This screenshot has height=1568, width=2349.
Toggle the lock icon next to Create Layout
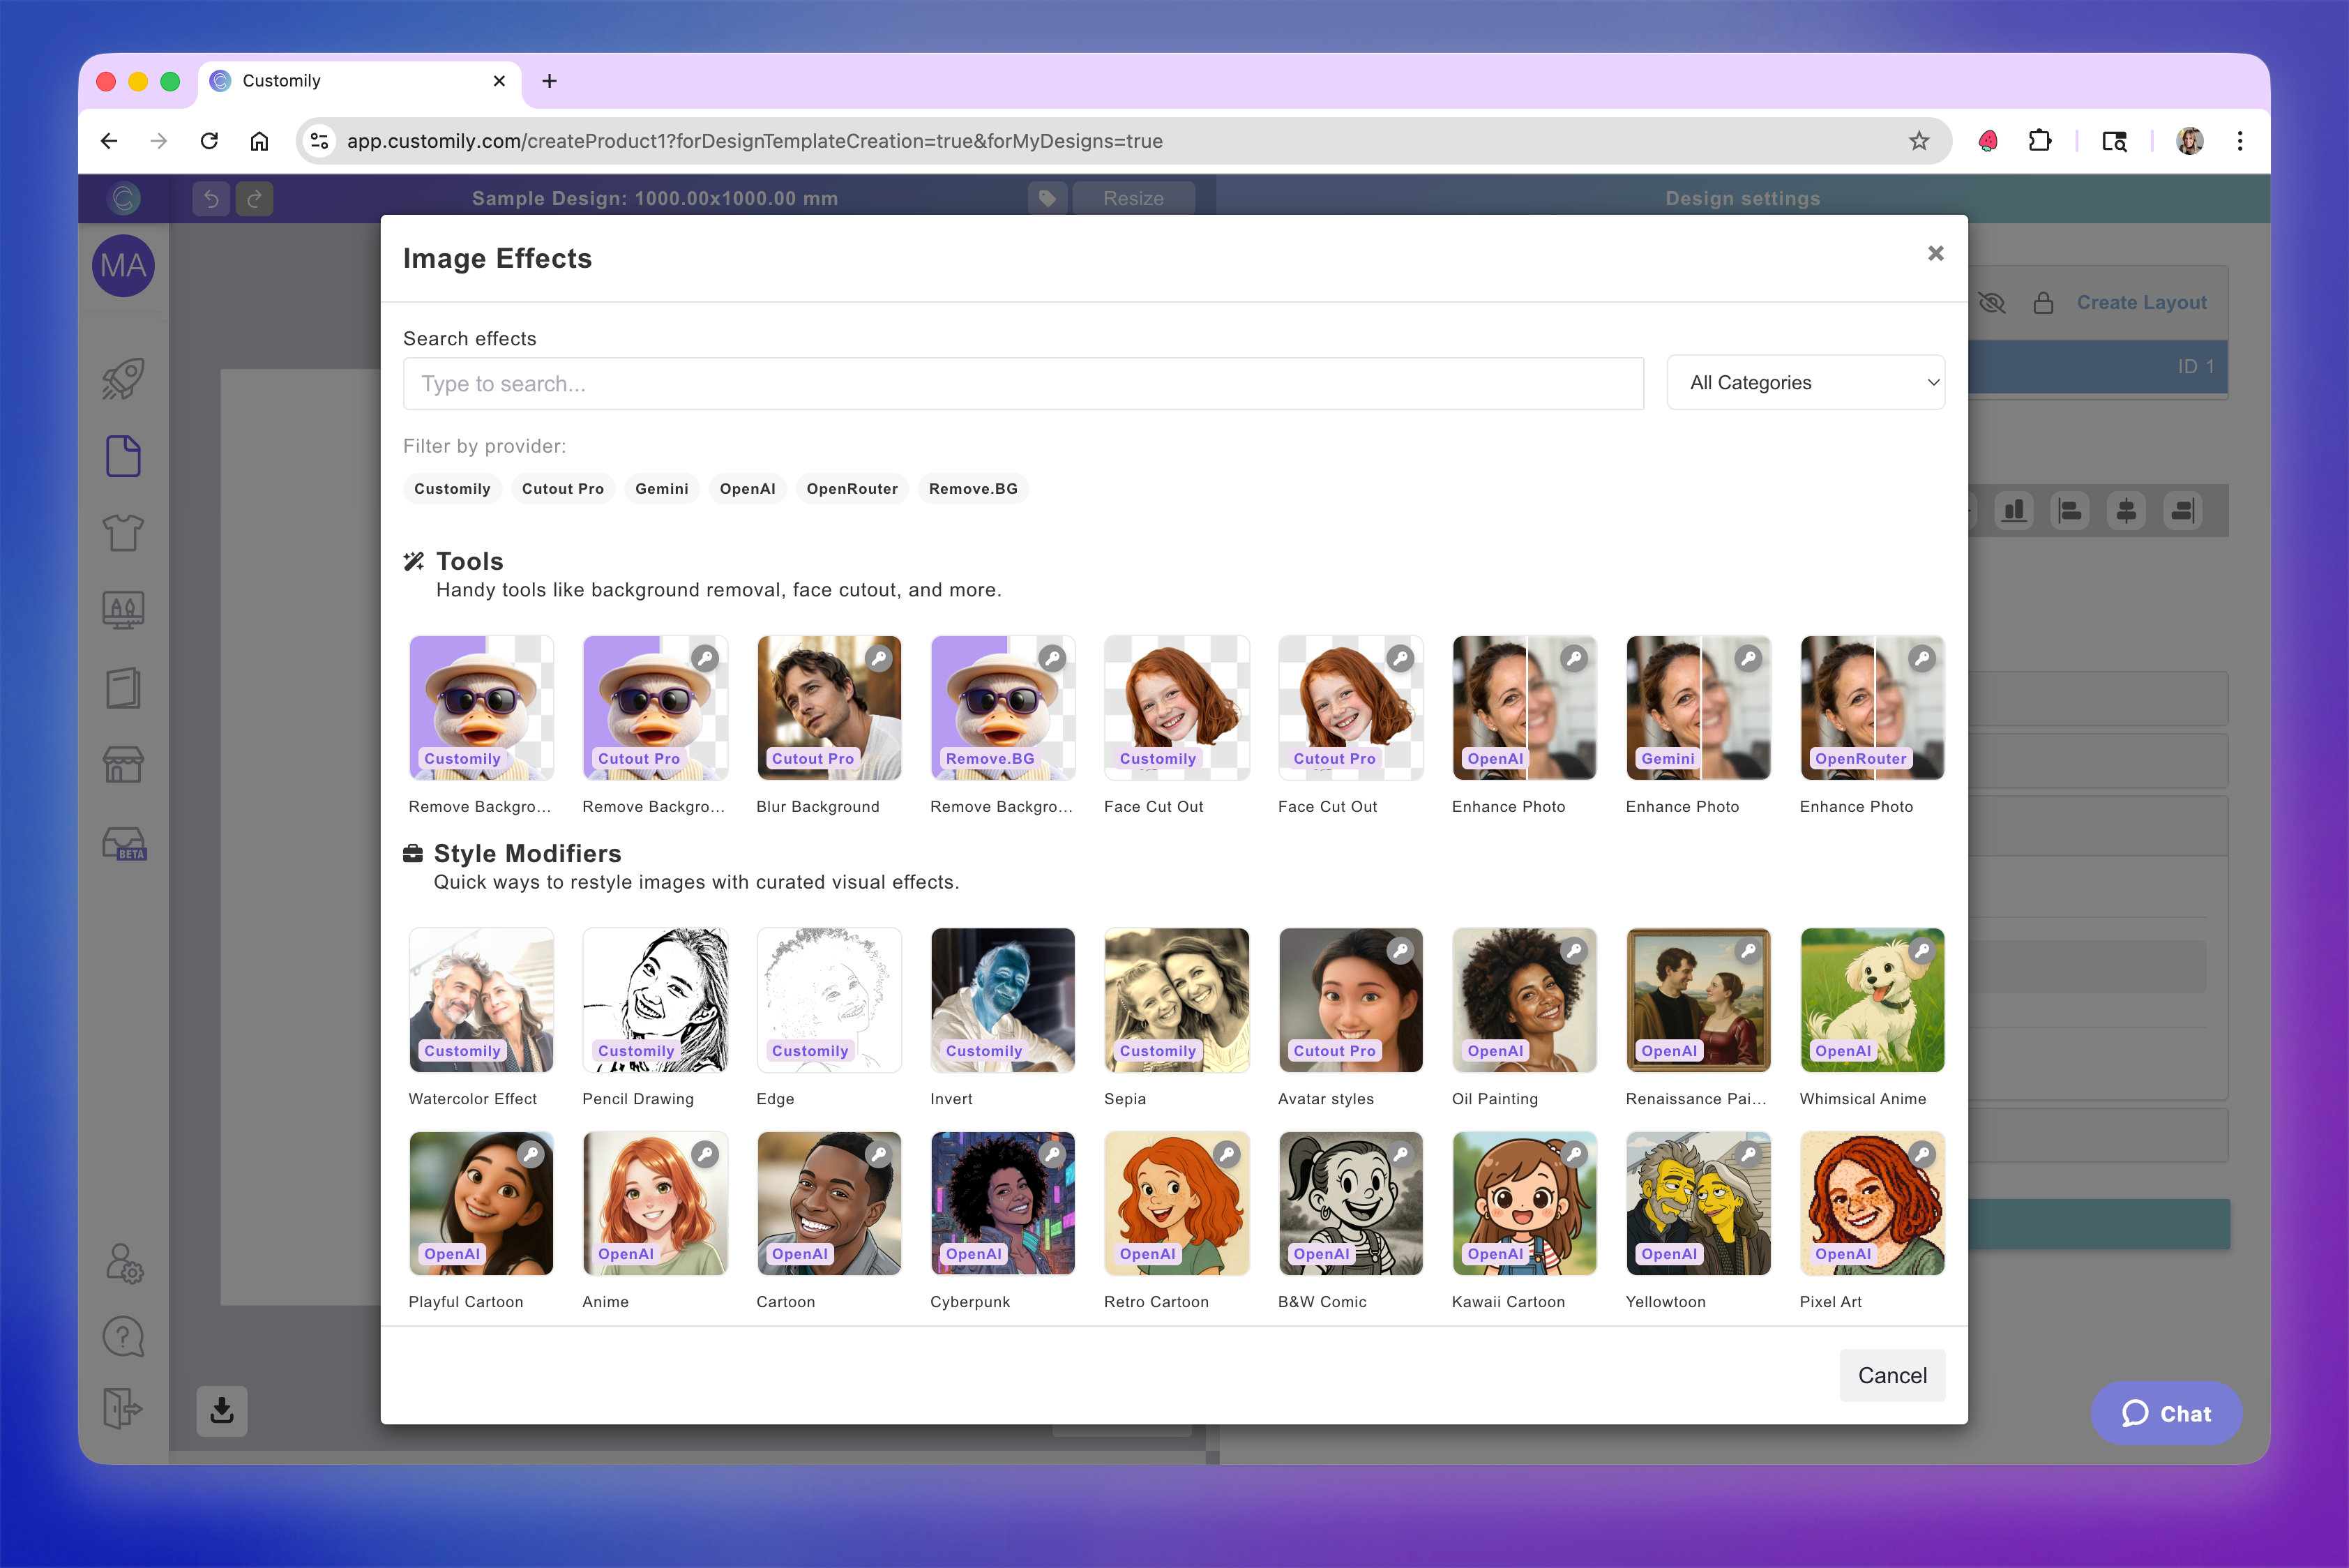pos(2043,302)
